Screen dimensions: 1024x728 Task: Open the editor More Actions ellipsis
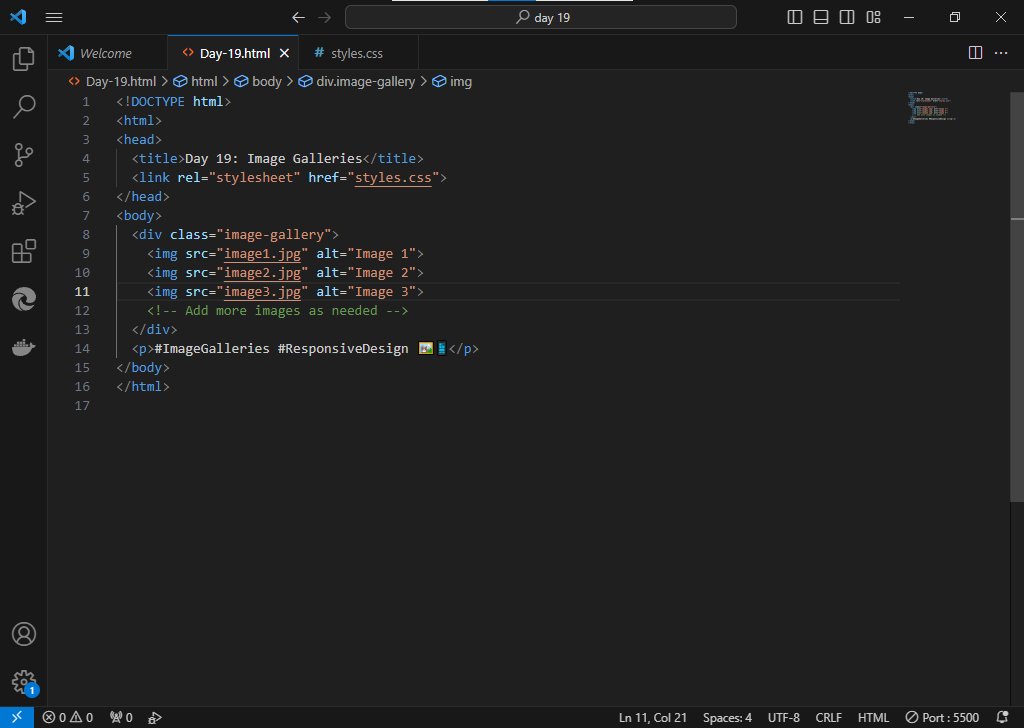[1000, 53]
